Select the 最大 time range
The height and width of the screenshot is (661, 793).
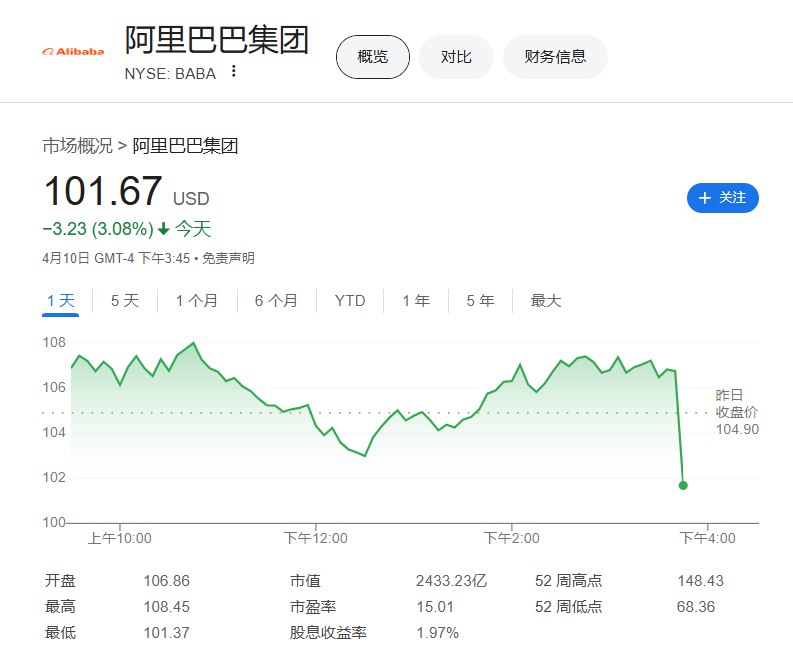(x=546, y=301)
